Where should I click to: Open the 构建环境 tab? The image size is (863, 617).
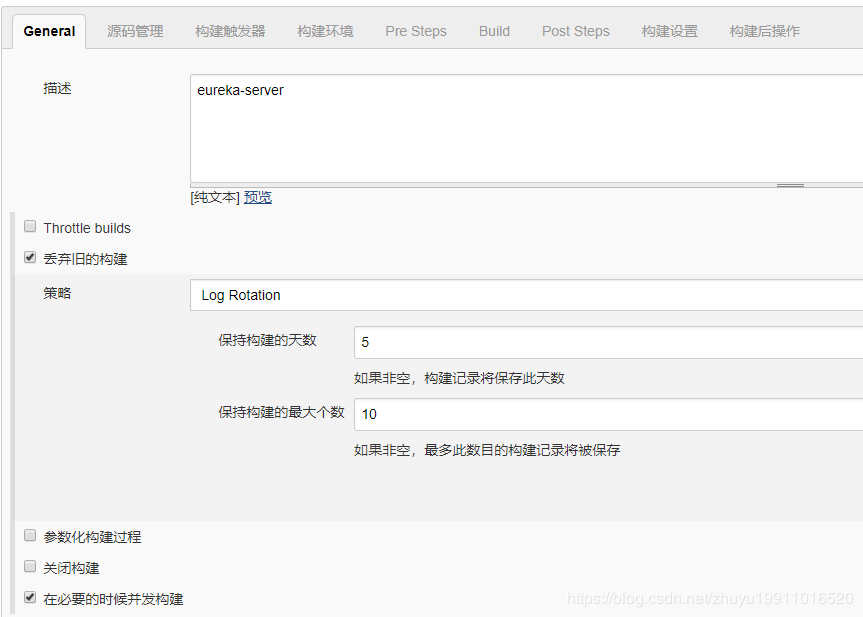(325, 31)
